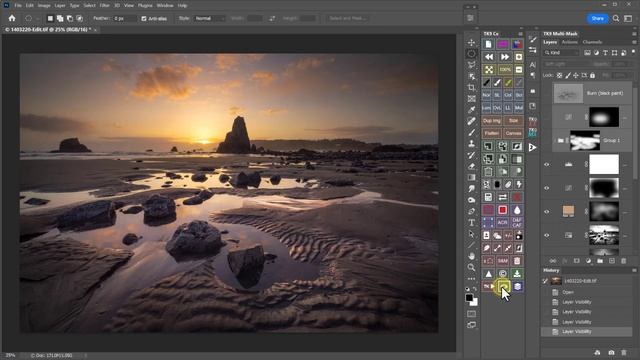Select the Crop tool
The image size is (640, 360).
(471, 88)
